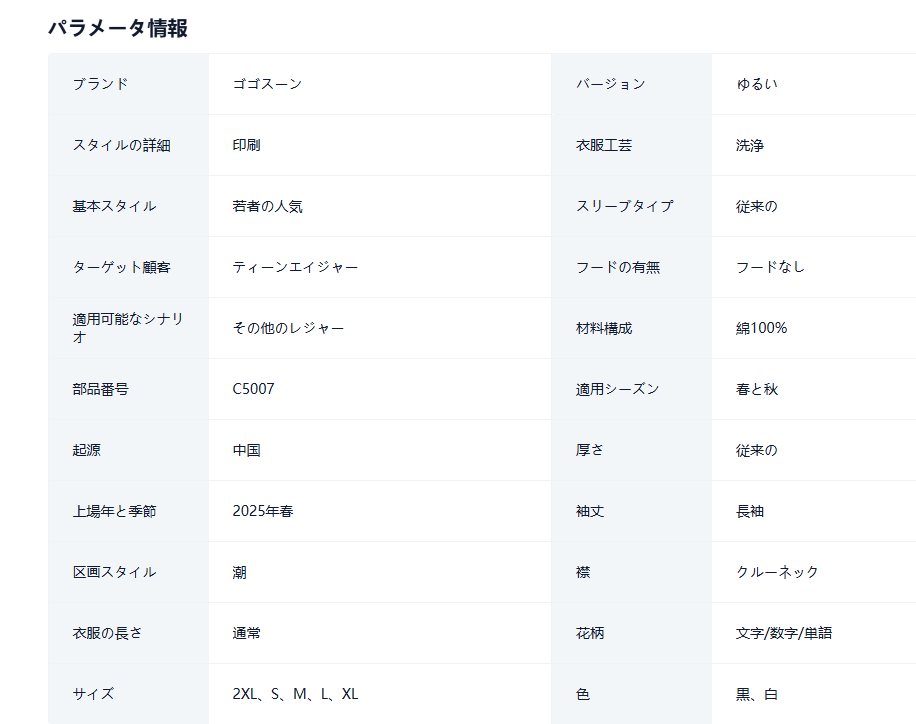Click the 春と秋 season value
This screenshot has width=916, height=724.
[757, 389]
